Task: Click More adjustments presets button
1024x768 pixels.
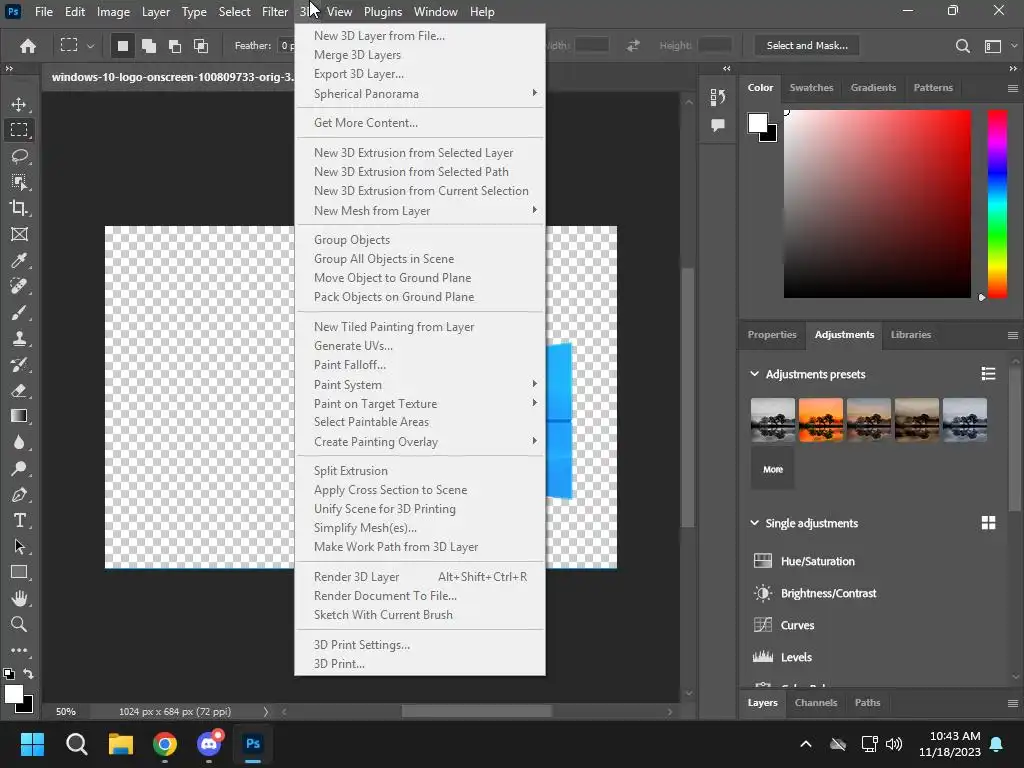Action: [x=773, y=469]
